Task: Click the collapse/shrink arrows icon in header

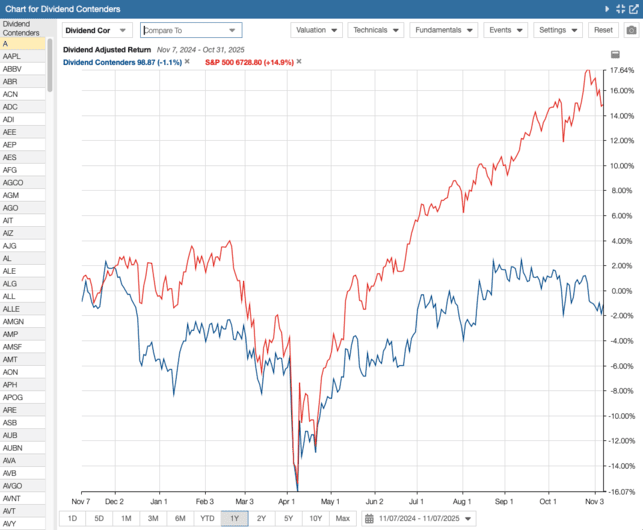Action: [621, 9]
